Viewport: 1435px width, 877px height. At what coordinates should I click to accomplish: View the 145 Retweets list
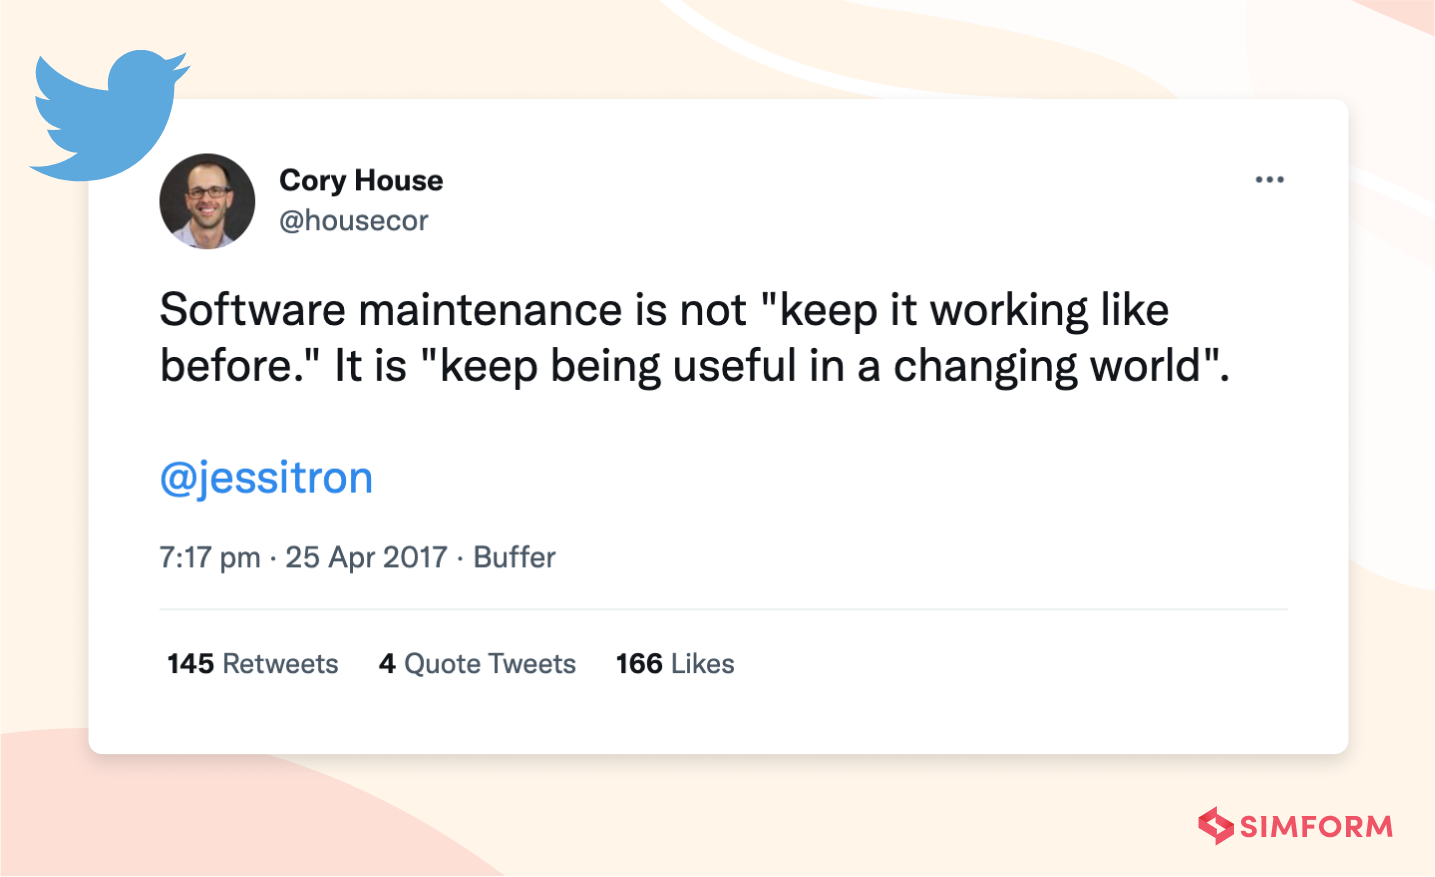[253, 664]
